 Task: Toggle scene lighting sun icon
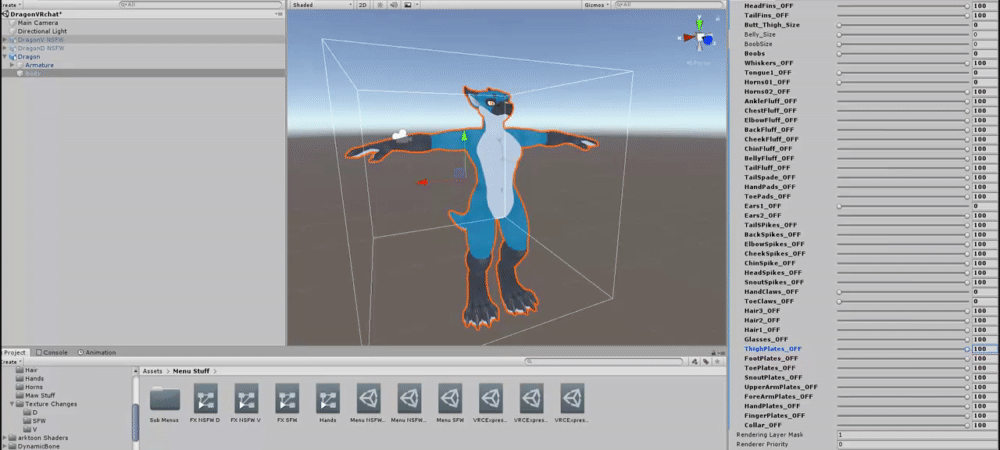[x=379, y=4]
